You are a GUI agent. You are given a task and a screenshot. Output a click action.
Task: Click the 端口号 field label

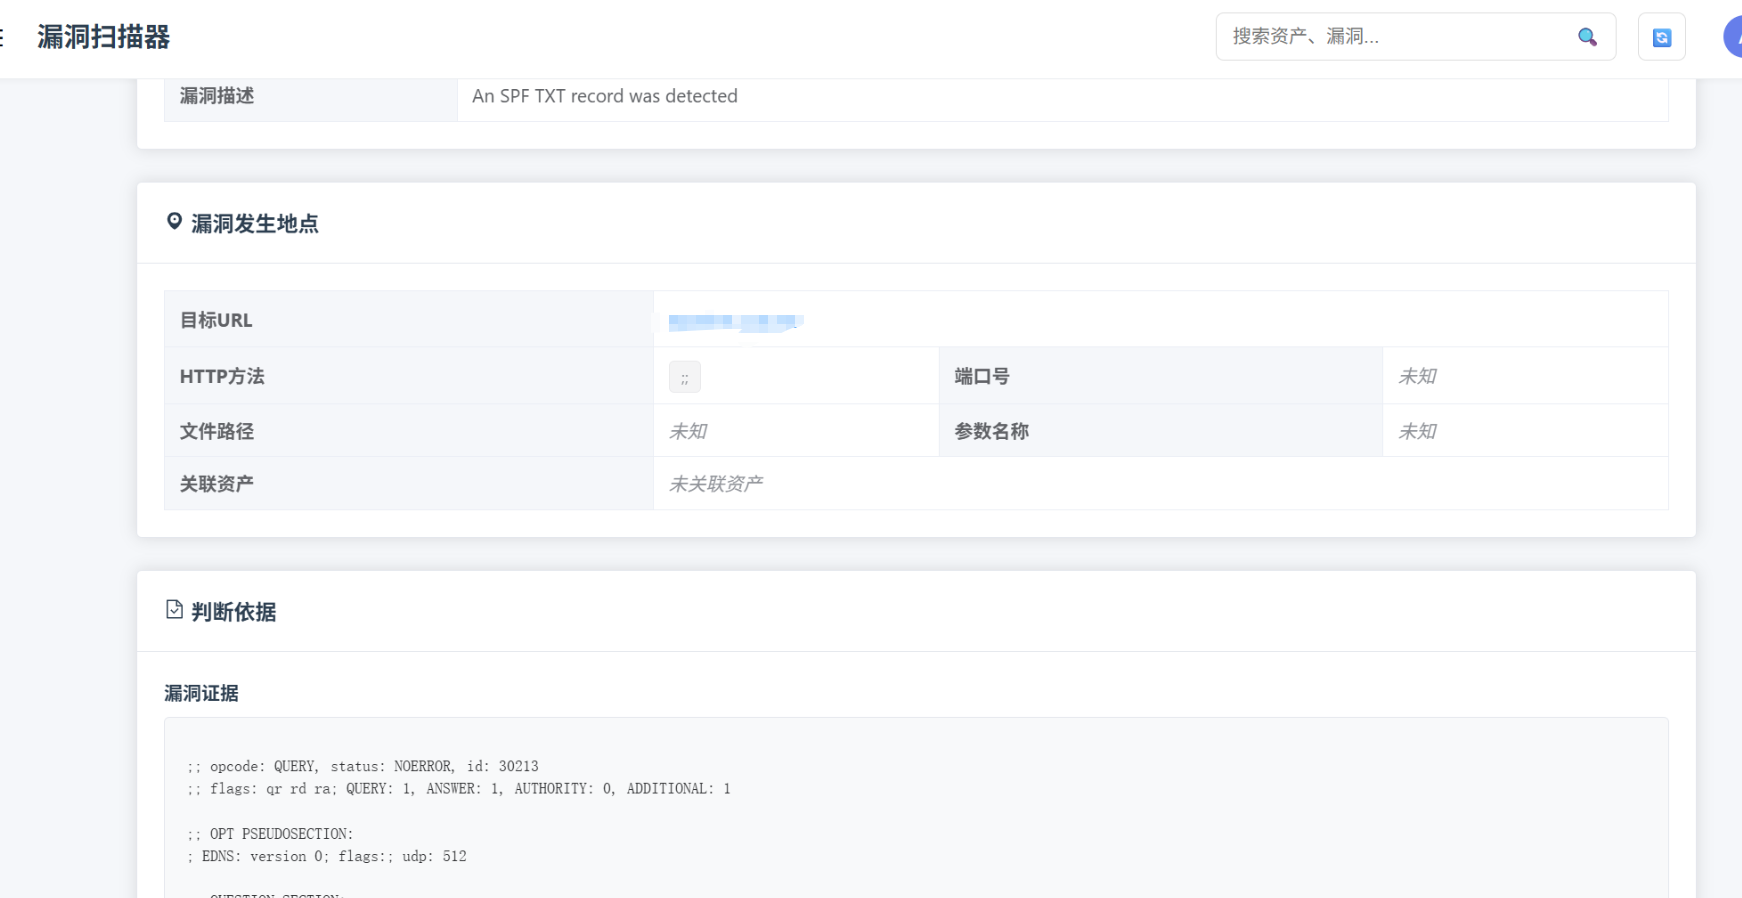click(981, 376)
